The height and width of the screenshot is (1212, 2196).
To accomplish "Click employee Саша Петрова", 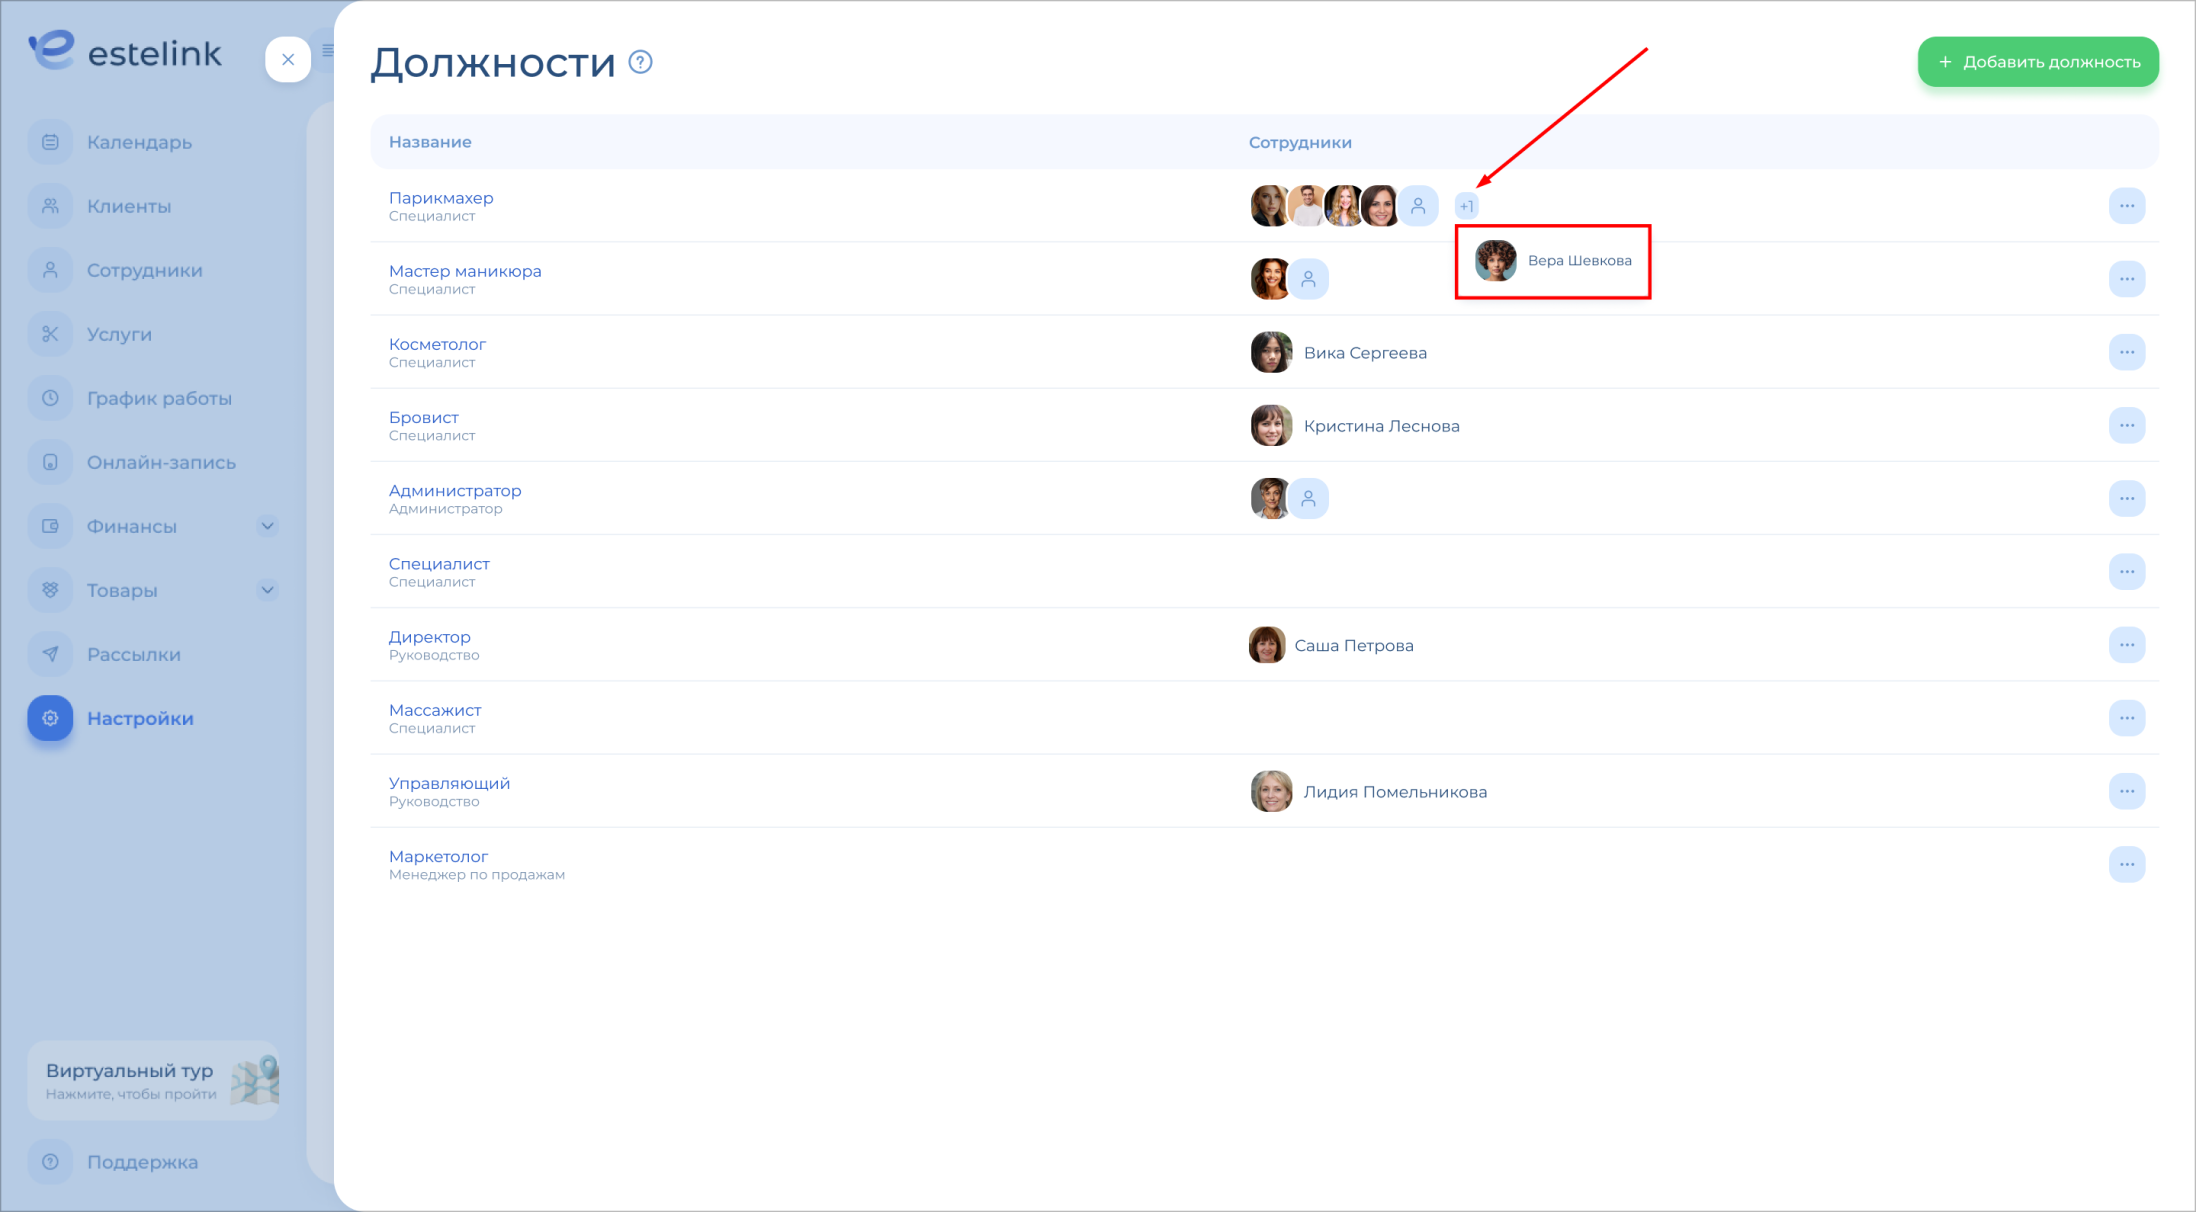I will 1331,645.
